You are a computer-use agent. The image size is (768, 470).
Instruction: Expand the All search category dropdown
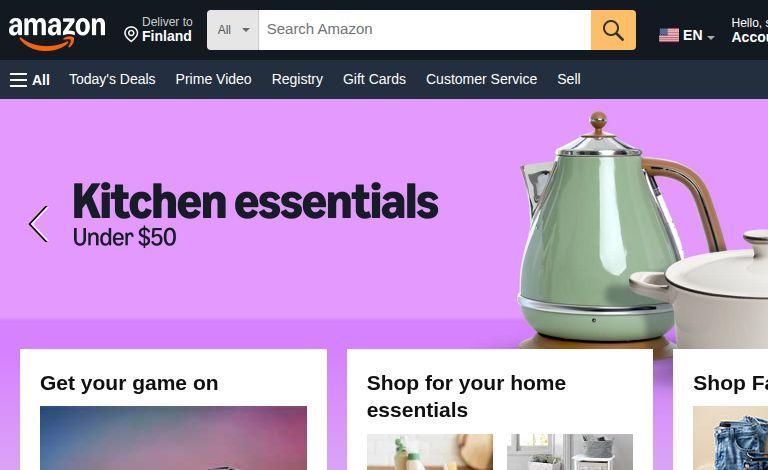(233, 30)
